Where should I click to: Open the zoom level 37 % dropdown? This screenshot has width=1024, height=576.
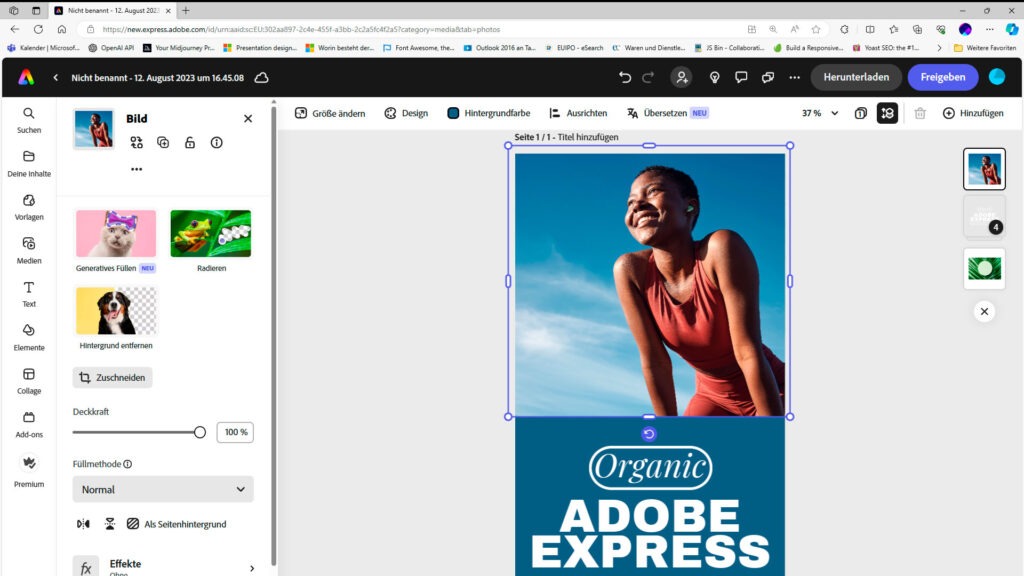820,113
